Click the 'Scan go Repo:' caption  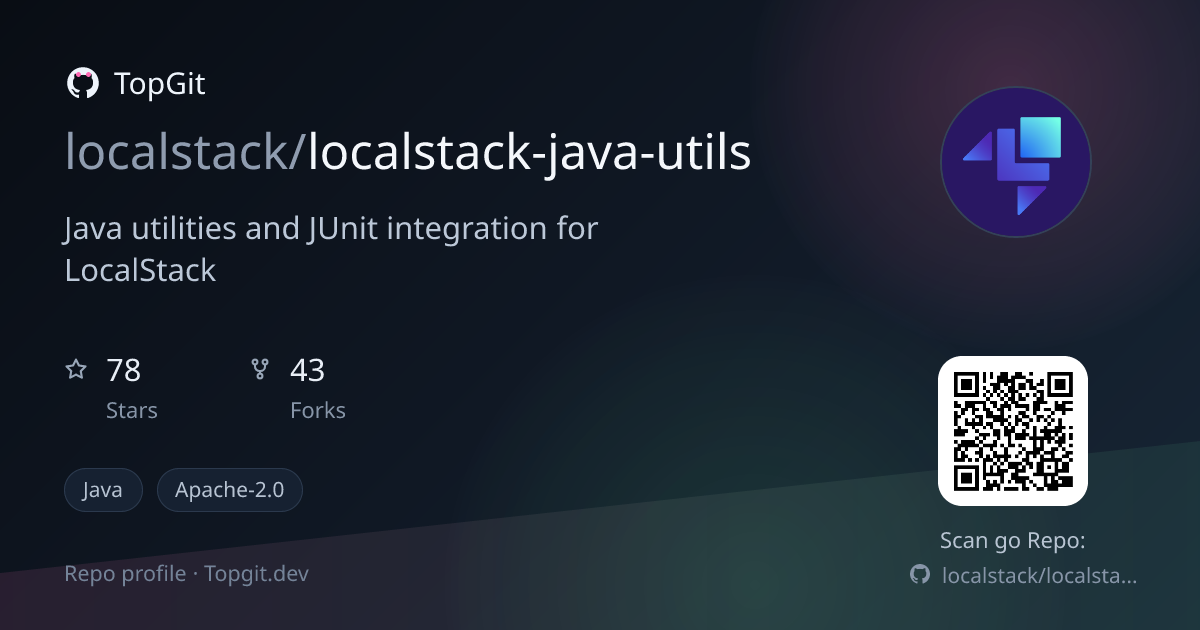1012,541
